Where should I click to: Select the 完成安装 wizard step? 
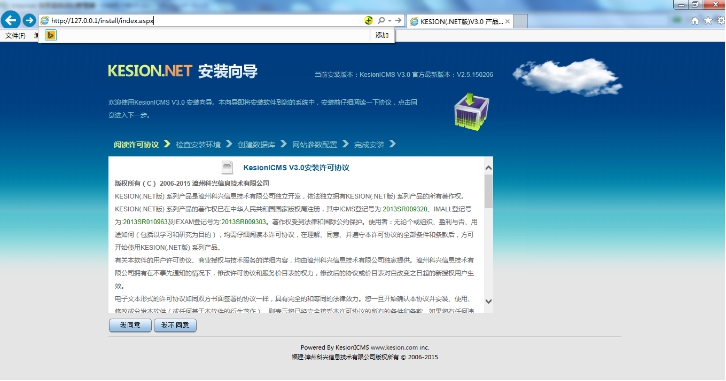click(x=369, y=144)
